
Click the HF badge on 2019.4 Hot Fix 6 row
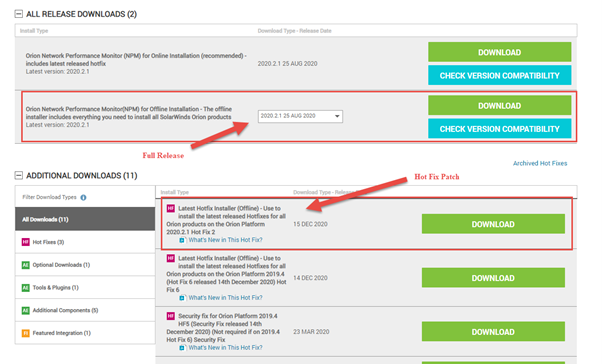pyautogui.click(x=171, y=258)
